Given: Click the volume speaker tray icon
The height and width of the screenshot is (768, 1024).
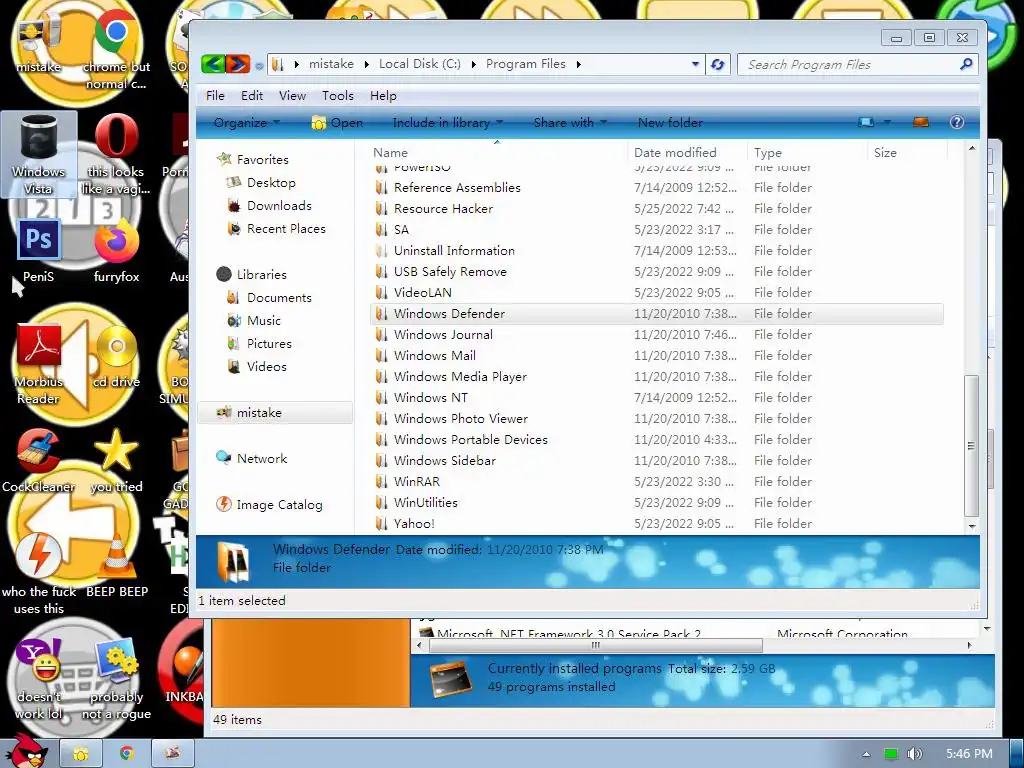Looking at the screenshot, I should point(914,754).
